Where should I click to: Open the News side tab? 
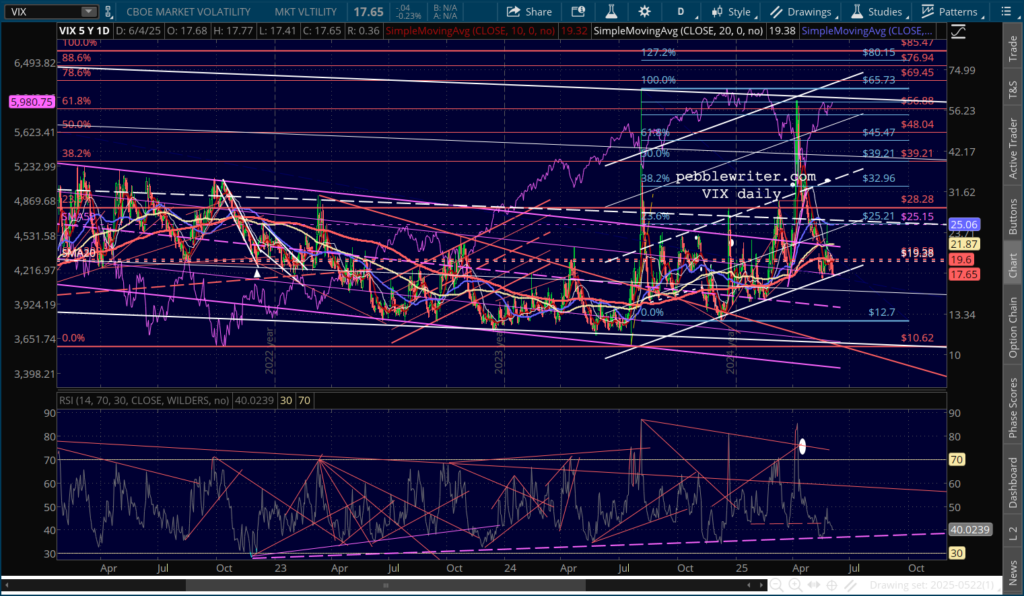click(1012, 571)
